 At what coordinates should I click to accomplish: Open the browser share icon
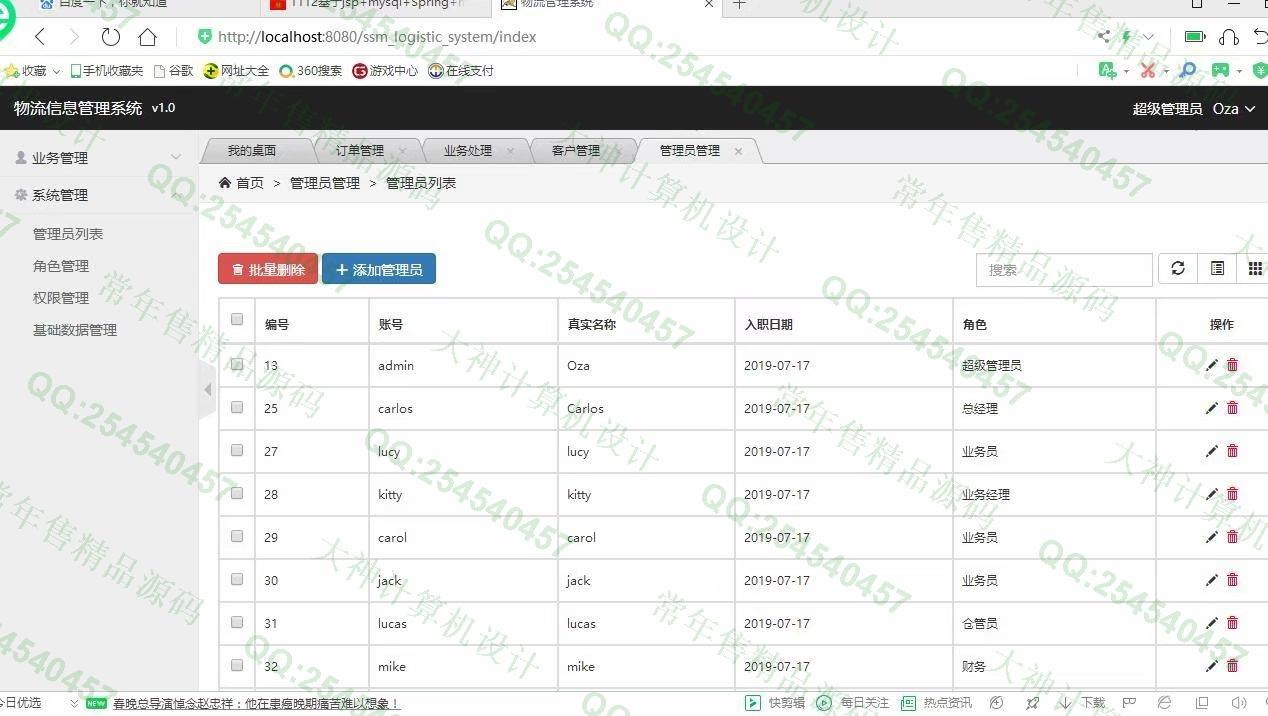point(1103,37)
